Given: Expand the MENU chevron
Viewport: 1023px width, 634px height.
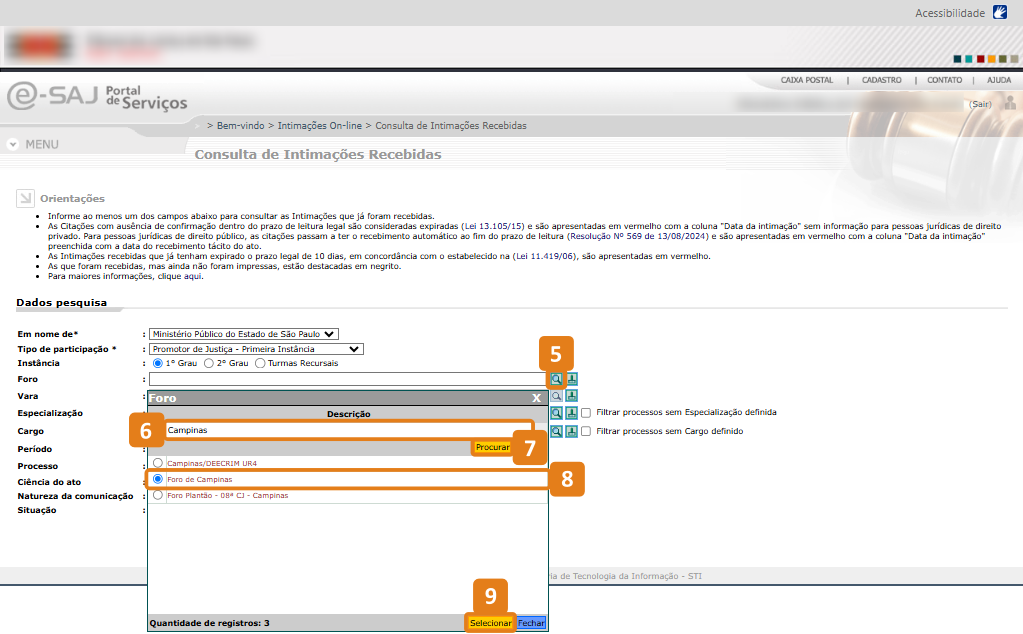Looking at the screenshot, I should (13, 144).
